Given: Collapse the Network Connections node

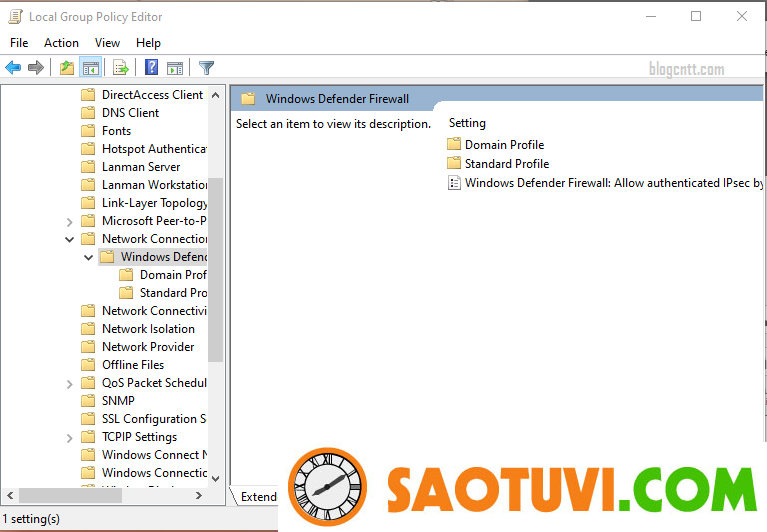Looking at the screenshot, I should click(x=69, y=240).
